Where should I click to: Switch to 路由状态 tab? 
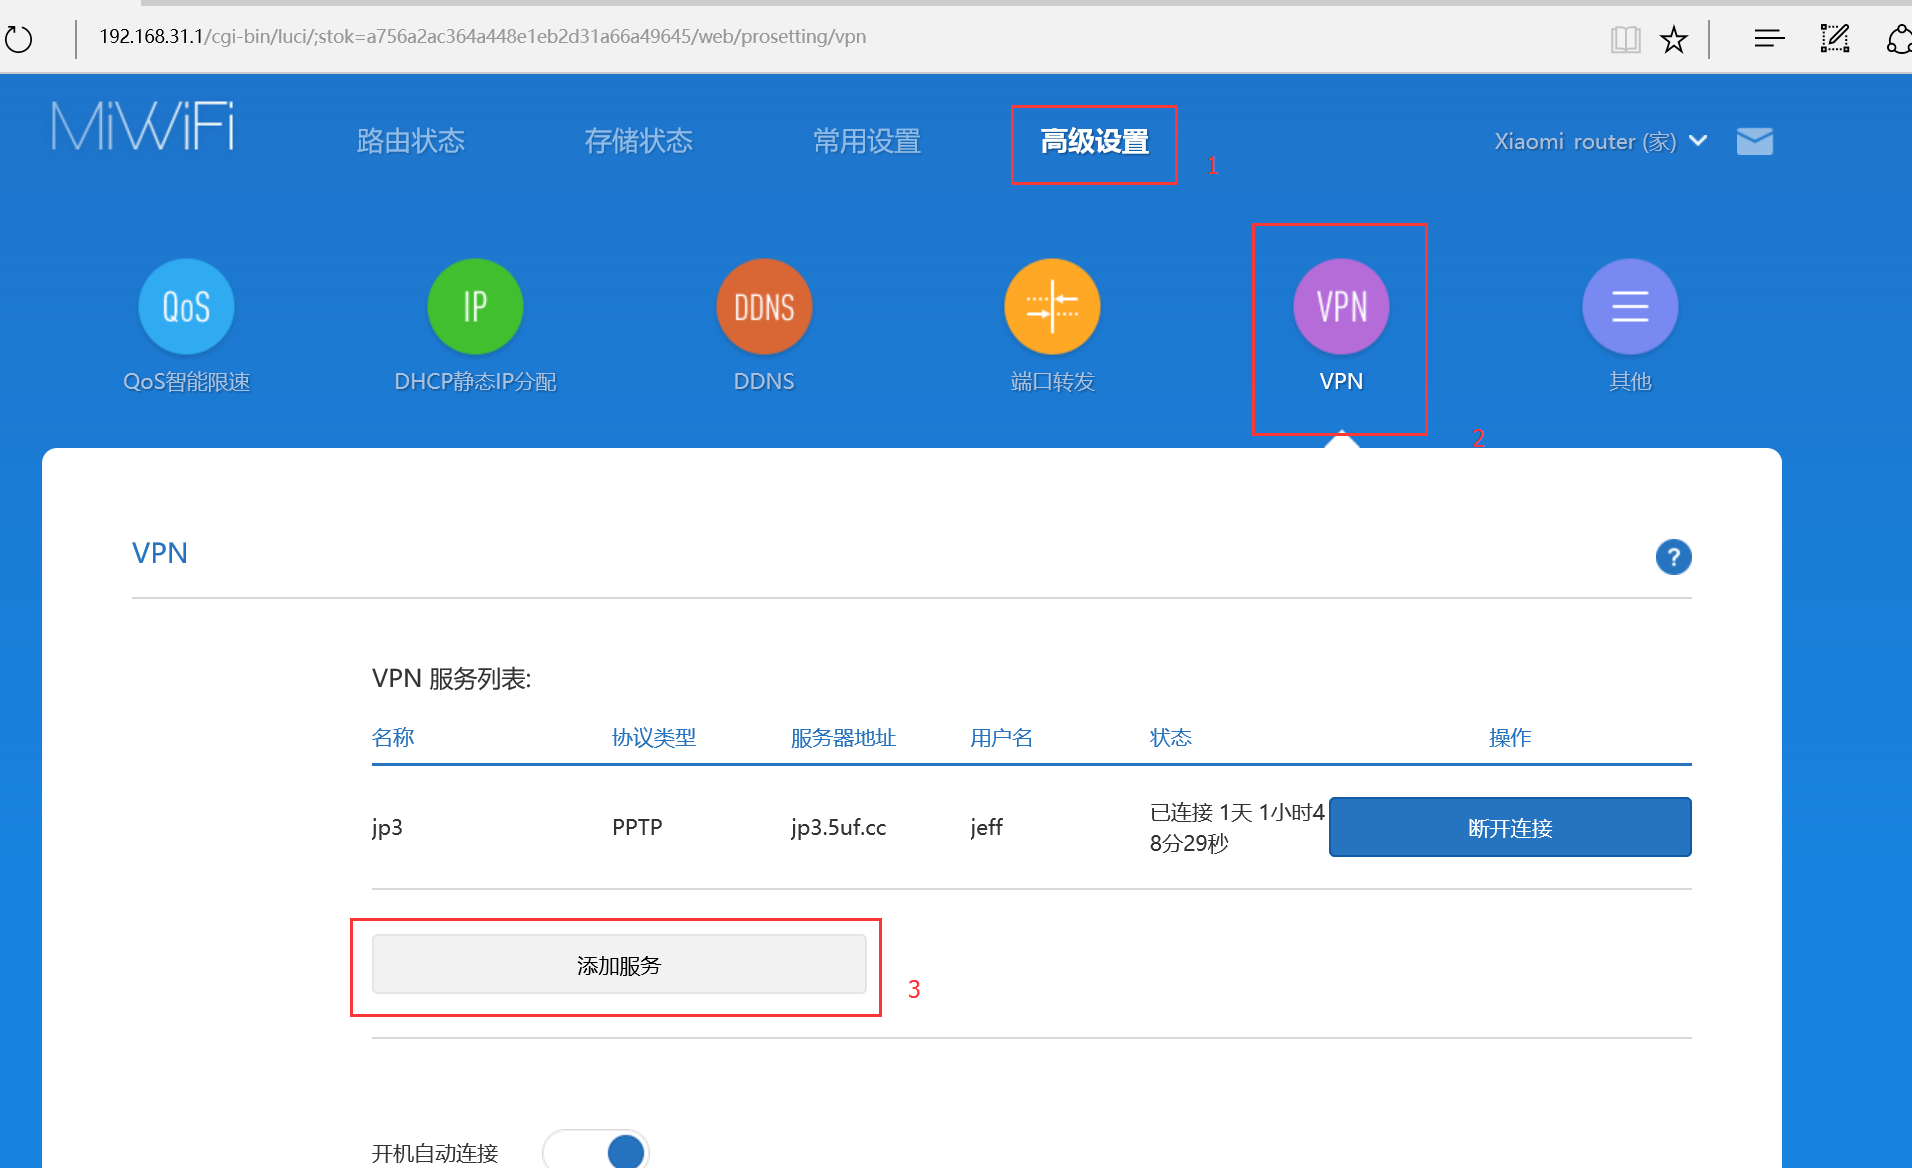tap(410, 141)
